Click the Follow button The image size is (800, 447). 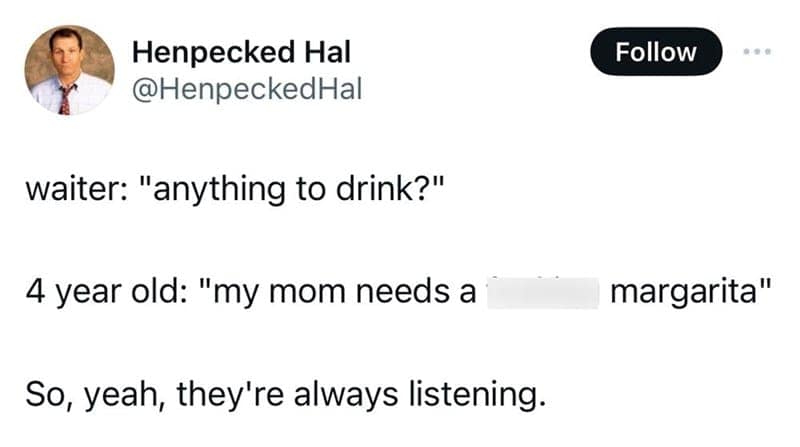[x=656, y=52]
